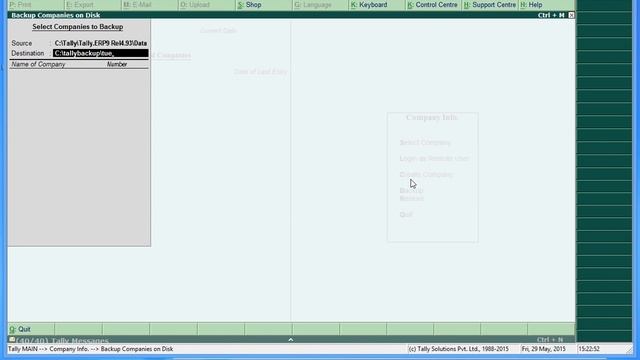Click the date Fri, 29 May, 2015 in status bar
Screen dimensions: 640x360
(x=543, y=349)
